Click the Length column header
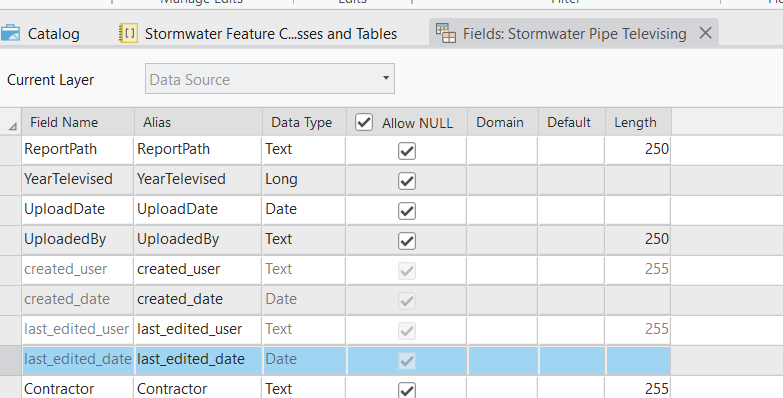 [x=638, y=122]
